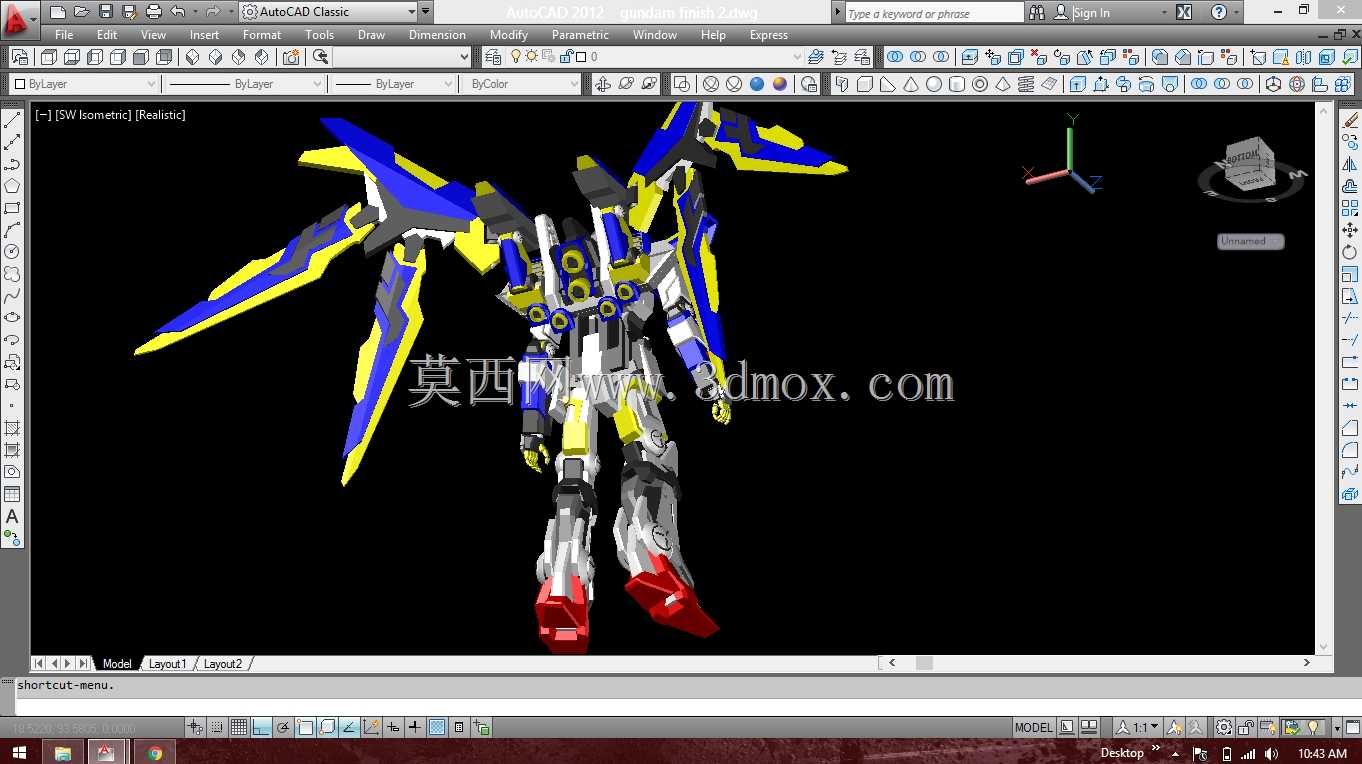This screenshot has width=1362, height=764.
Task: Open the Help question mark icon
Action: pos(1218,12)
